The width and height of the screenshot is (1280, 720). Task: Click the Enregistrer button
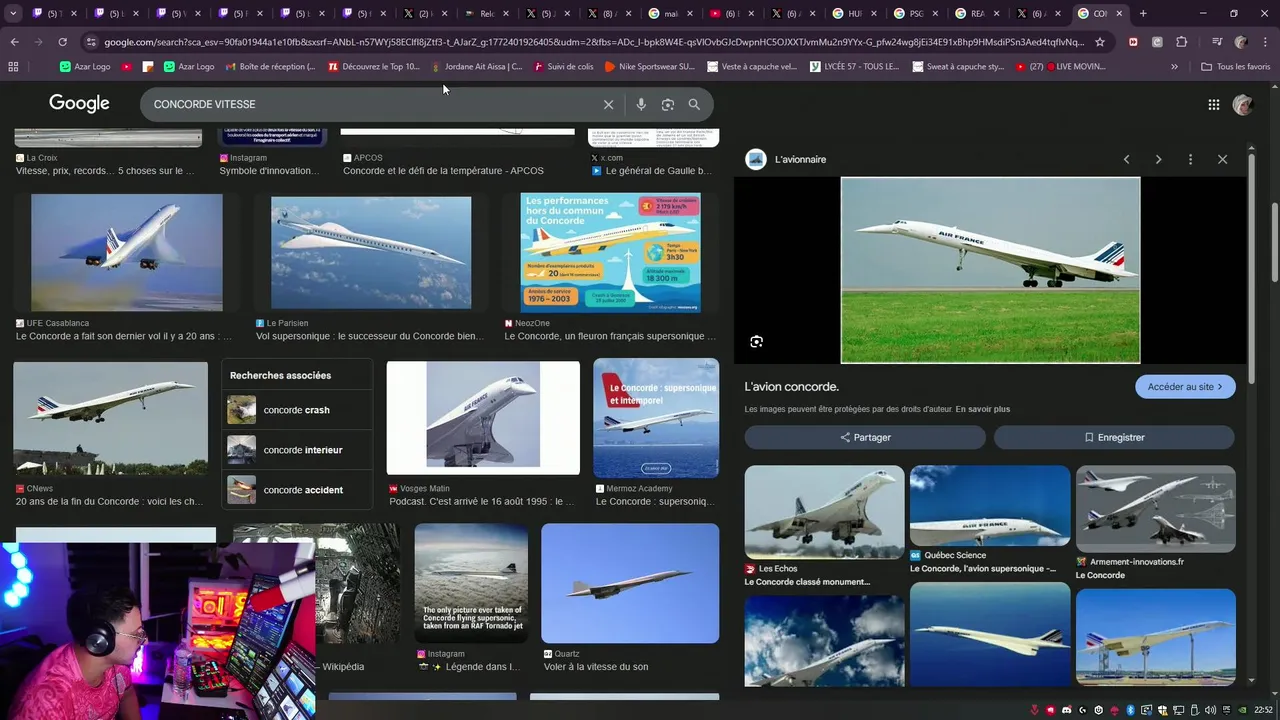coord(1114,437)
